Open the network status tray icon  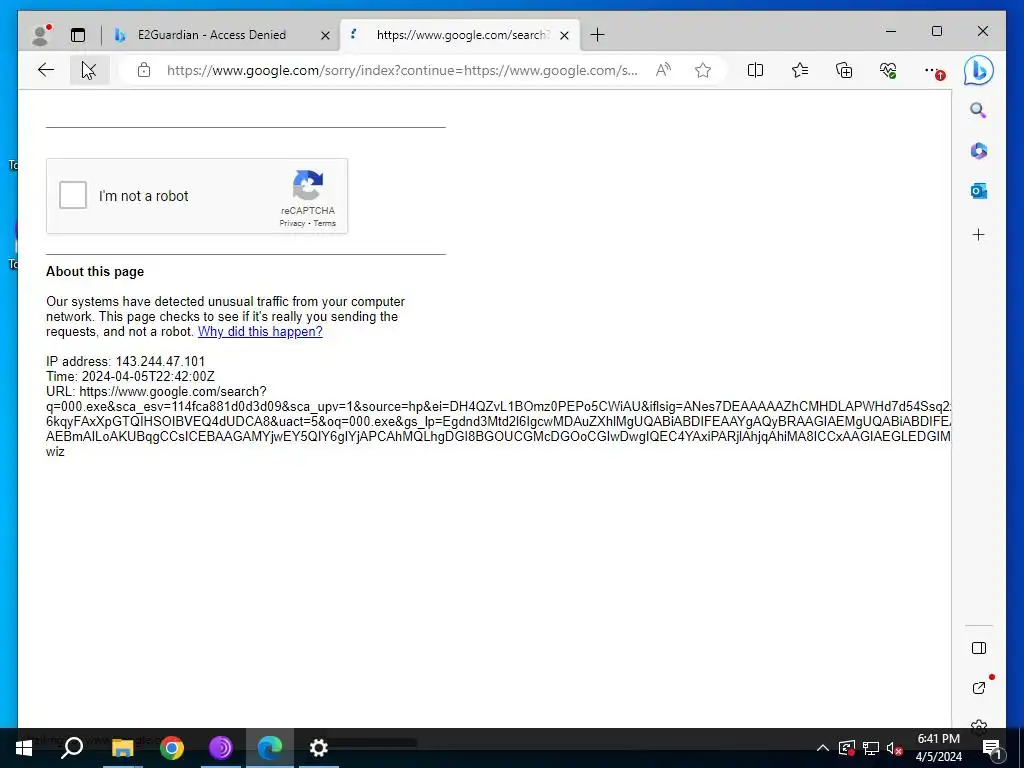[871, 748]
